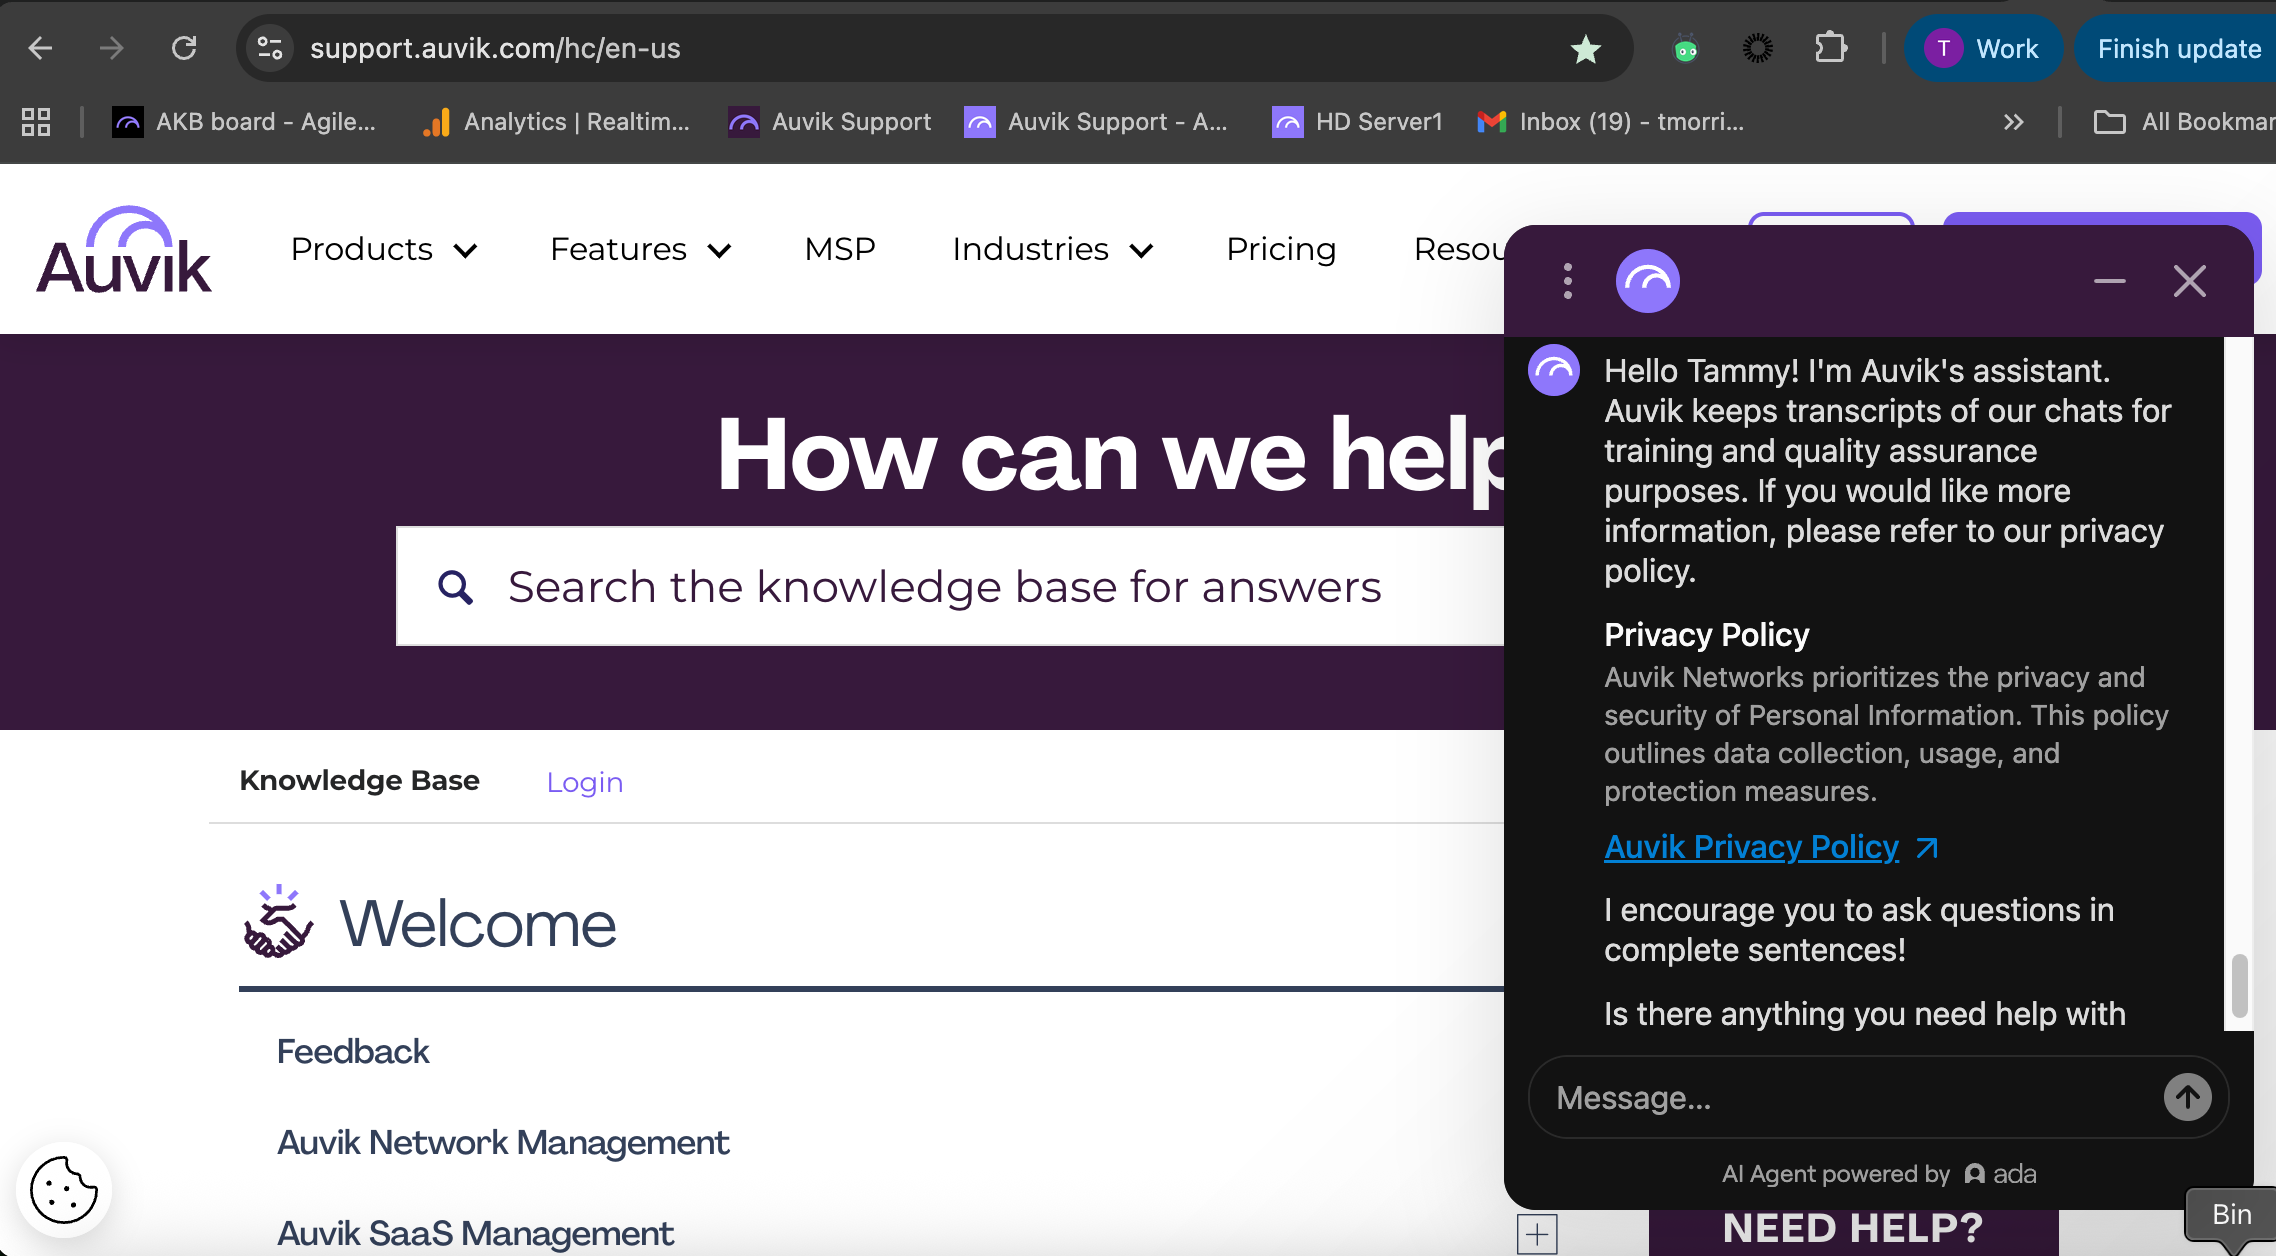Open Auvik SaaS Management category
This screenshot has width=2276, height=1256.
point(475,1234)
